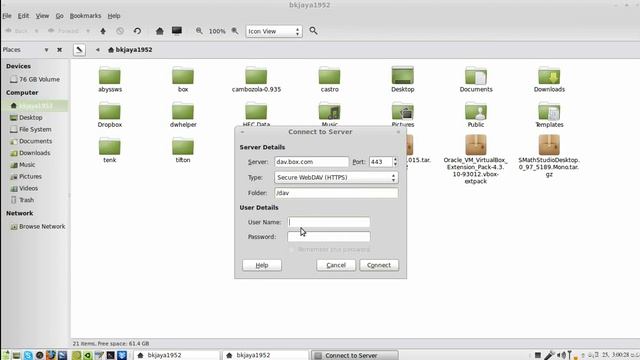Open the Bookmarks menu
This screenshot has height=360, width=640.
(85, 16)
